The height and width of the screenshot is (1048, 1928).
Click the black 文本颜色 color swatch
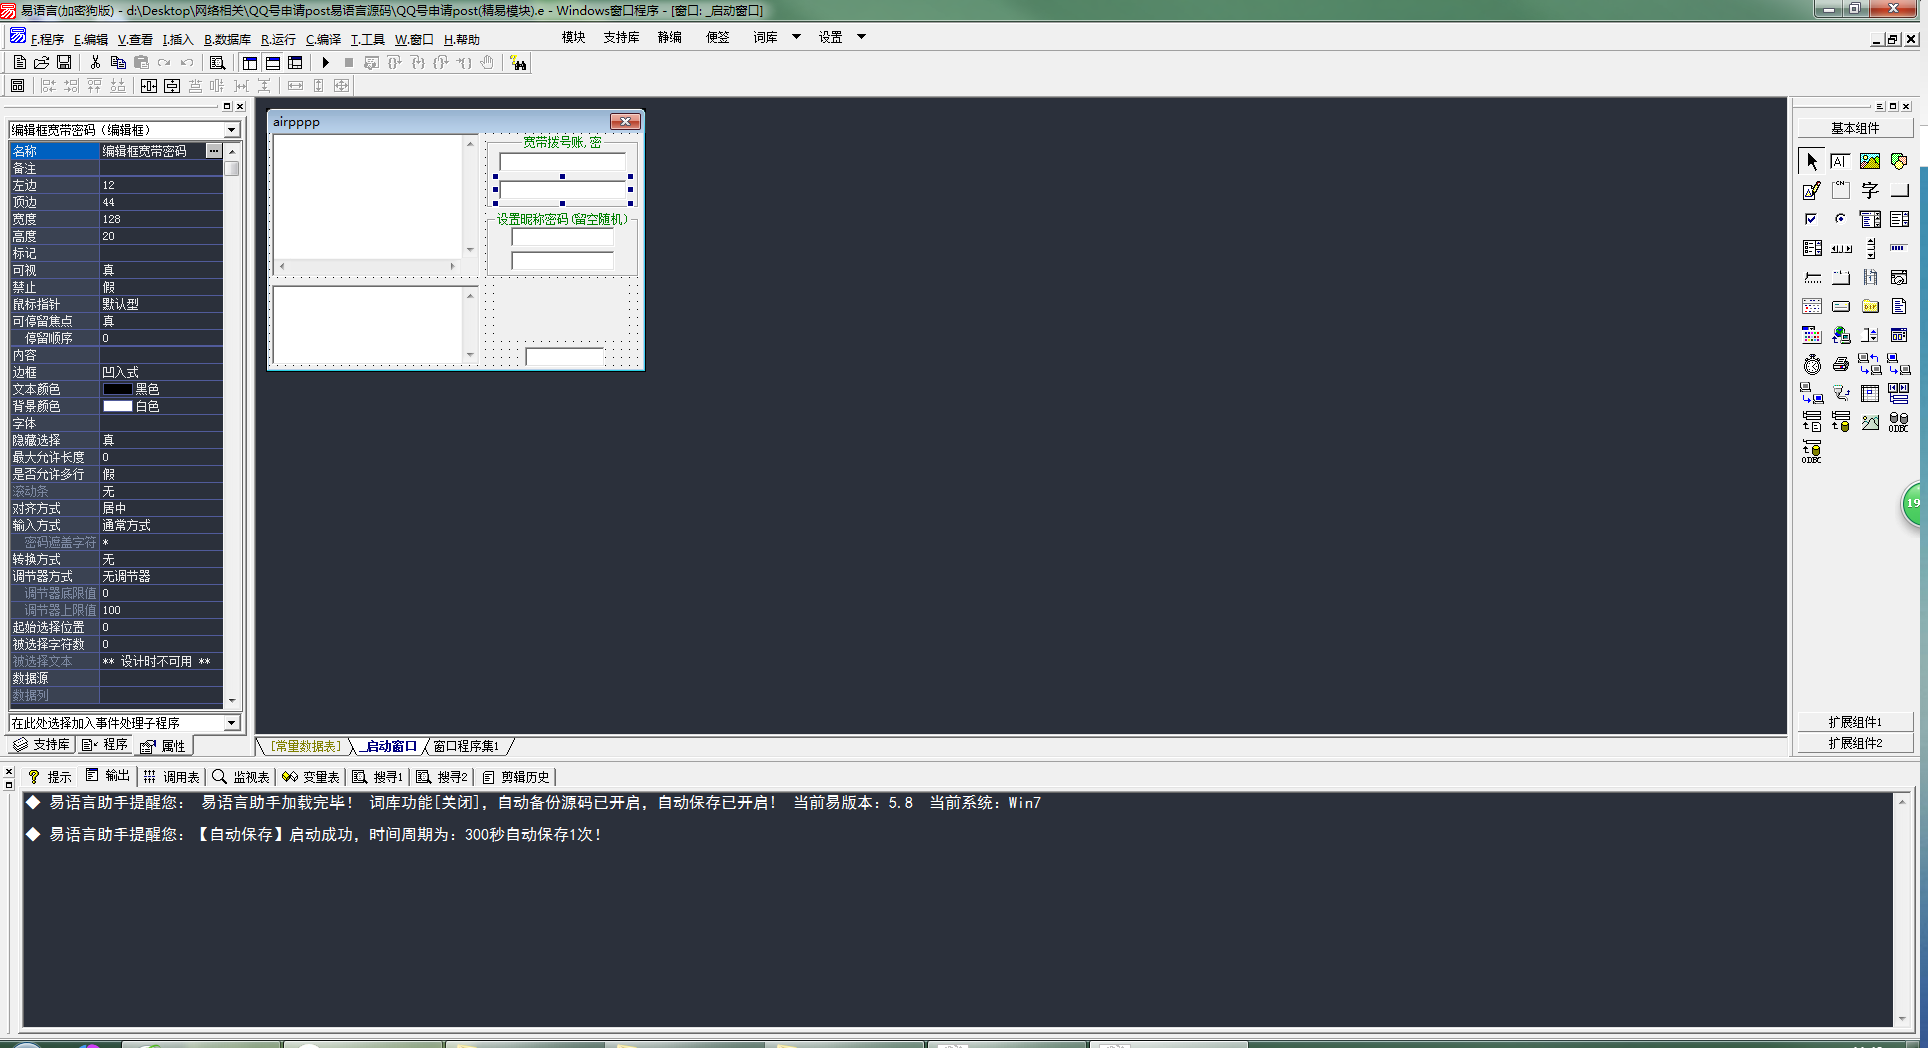coord(117,389)
